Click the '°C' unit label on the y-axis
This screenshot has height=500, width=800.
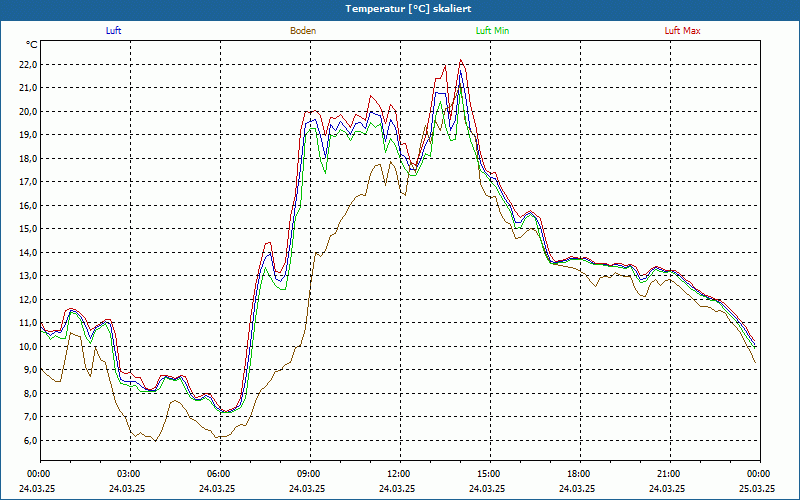pyautogui.click(x=32, y=45)
